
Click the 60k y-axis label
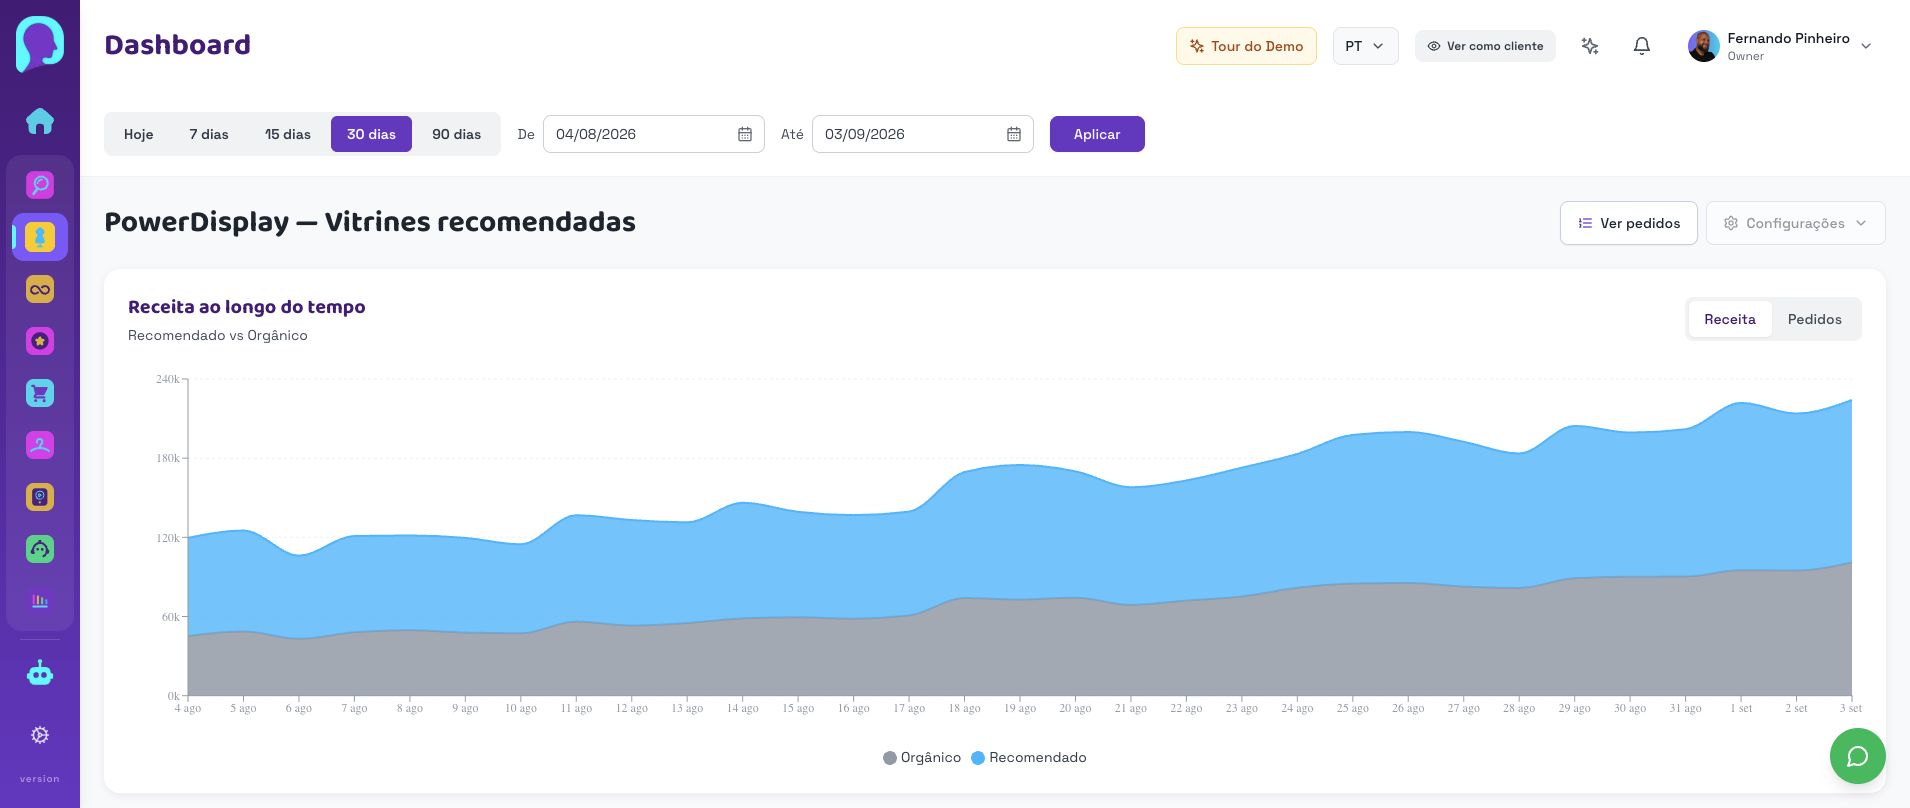171,617
